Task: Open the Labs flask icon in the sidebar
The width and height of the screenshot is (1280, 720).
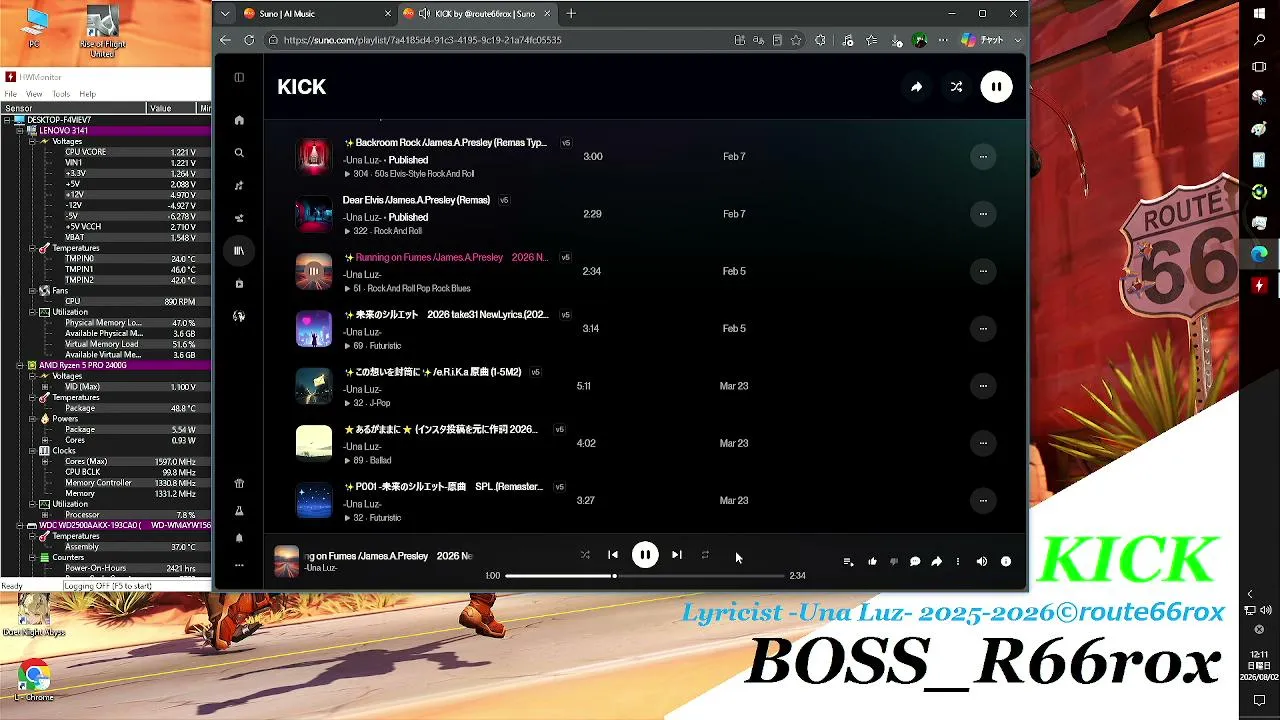Action: coord(239,511)
